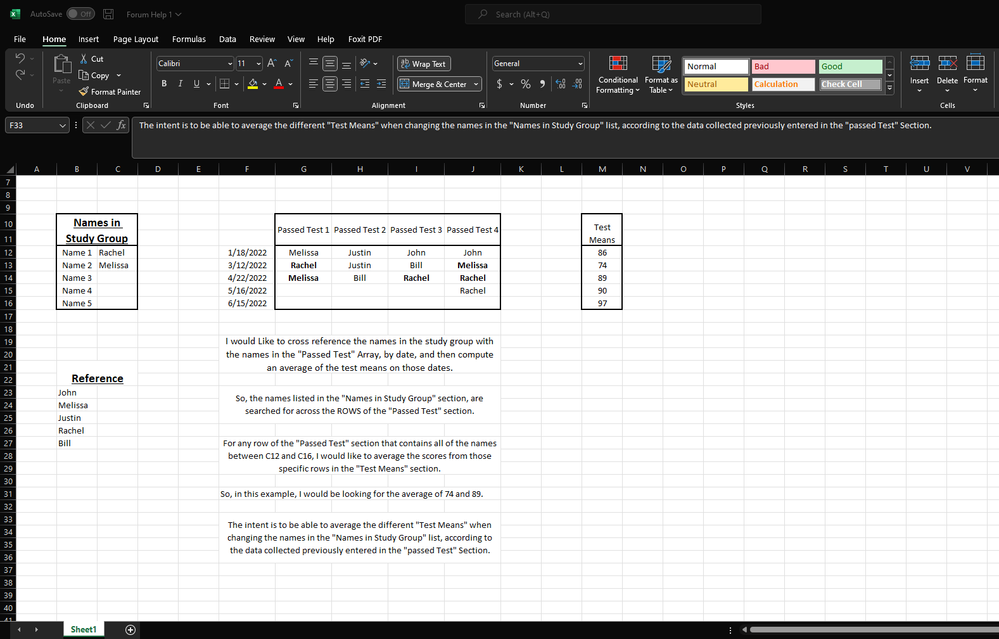Open the font name Calibri dropdown

[229, 64]
